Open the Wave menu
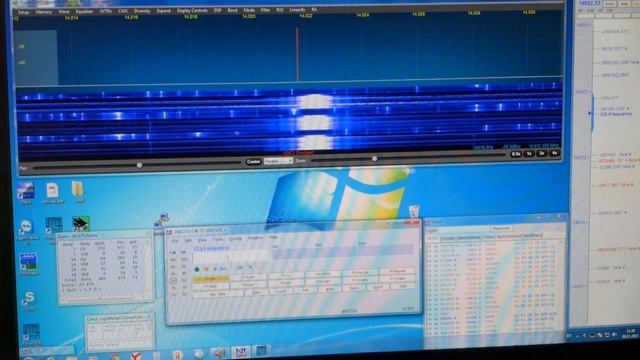This screenshot has height=360, width=640. (x=64, y=12)
